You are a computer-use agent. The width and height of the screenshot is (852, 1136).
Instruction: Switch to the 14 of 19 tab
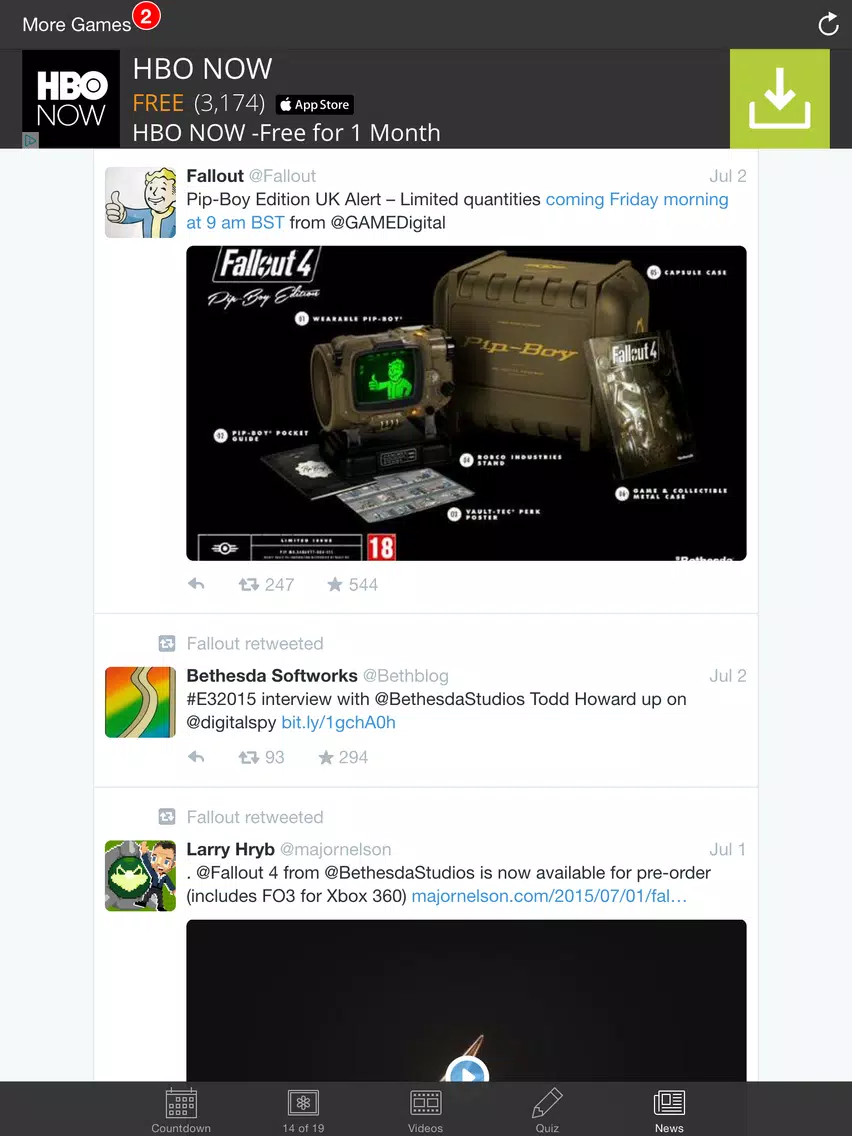point(304,1110)
